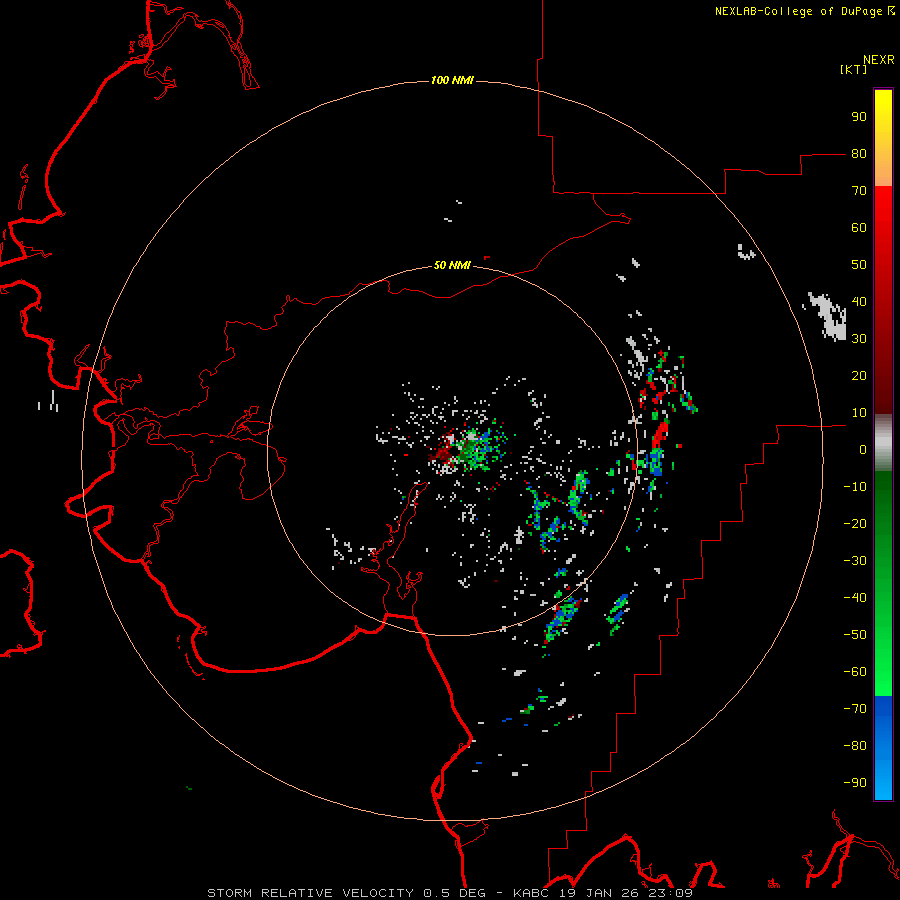
Task: Click the positive 90 scale value
Action: [859, 117]
